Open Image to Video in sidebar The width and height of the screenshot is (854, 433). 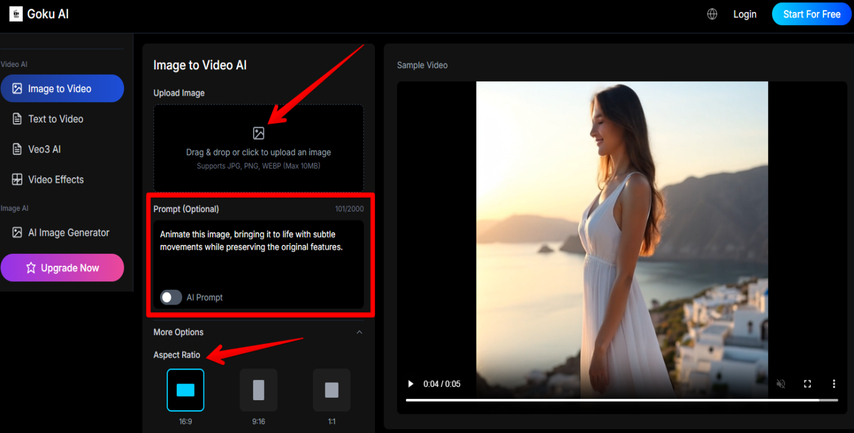[x=60, y=88]
